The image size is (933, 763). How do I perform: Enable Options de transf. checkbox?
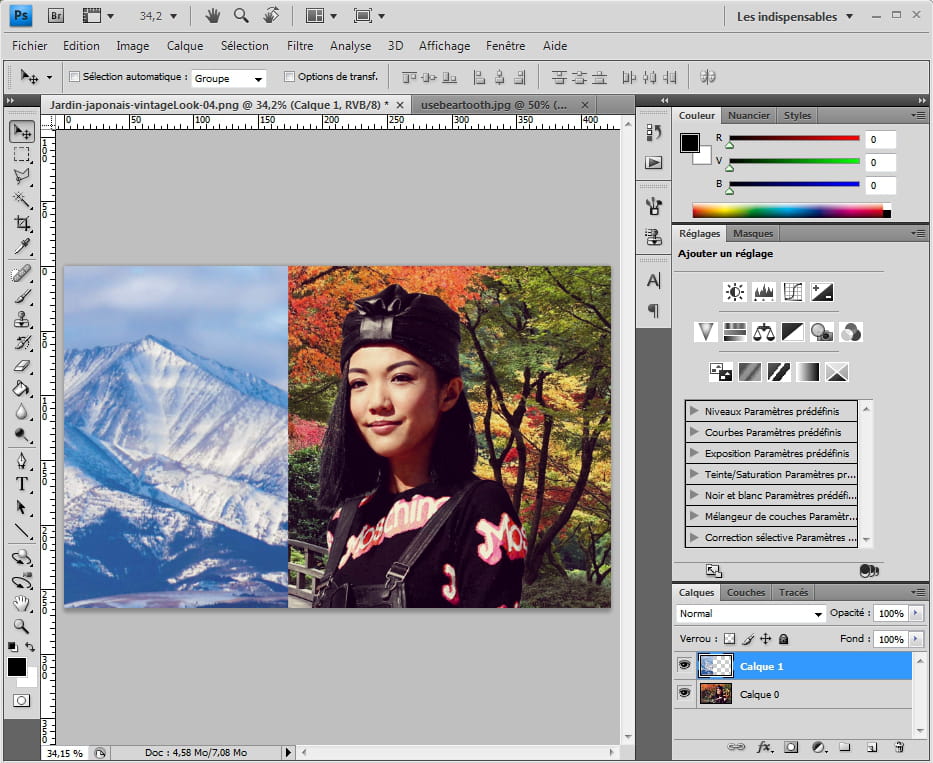click(x=289, y=77)
